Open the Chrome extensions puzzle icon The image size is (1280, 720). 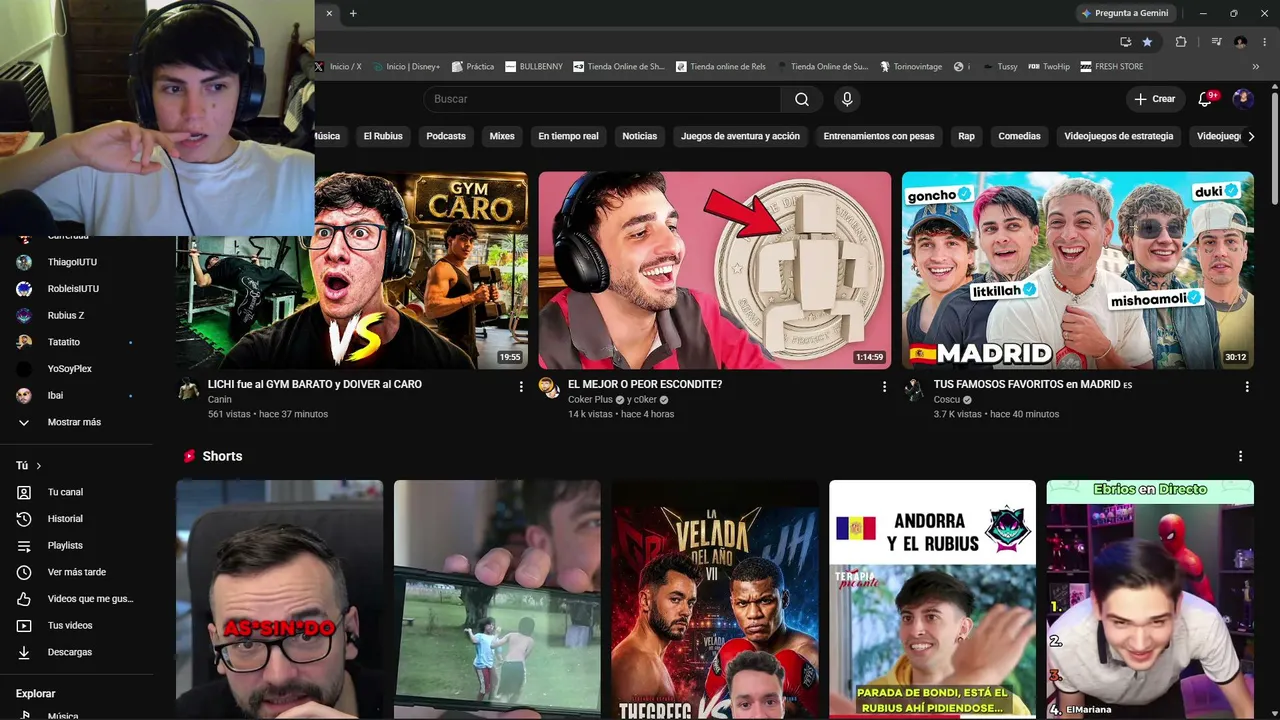click(1181, 42)
